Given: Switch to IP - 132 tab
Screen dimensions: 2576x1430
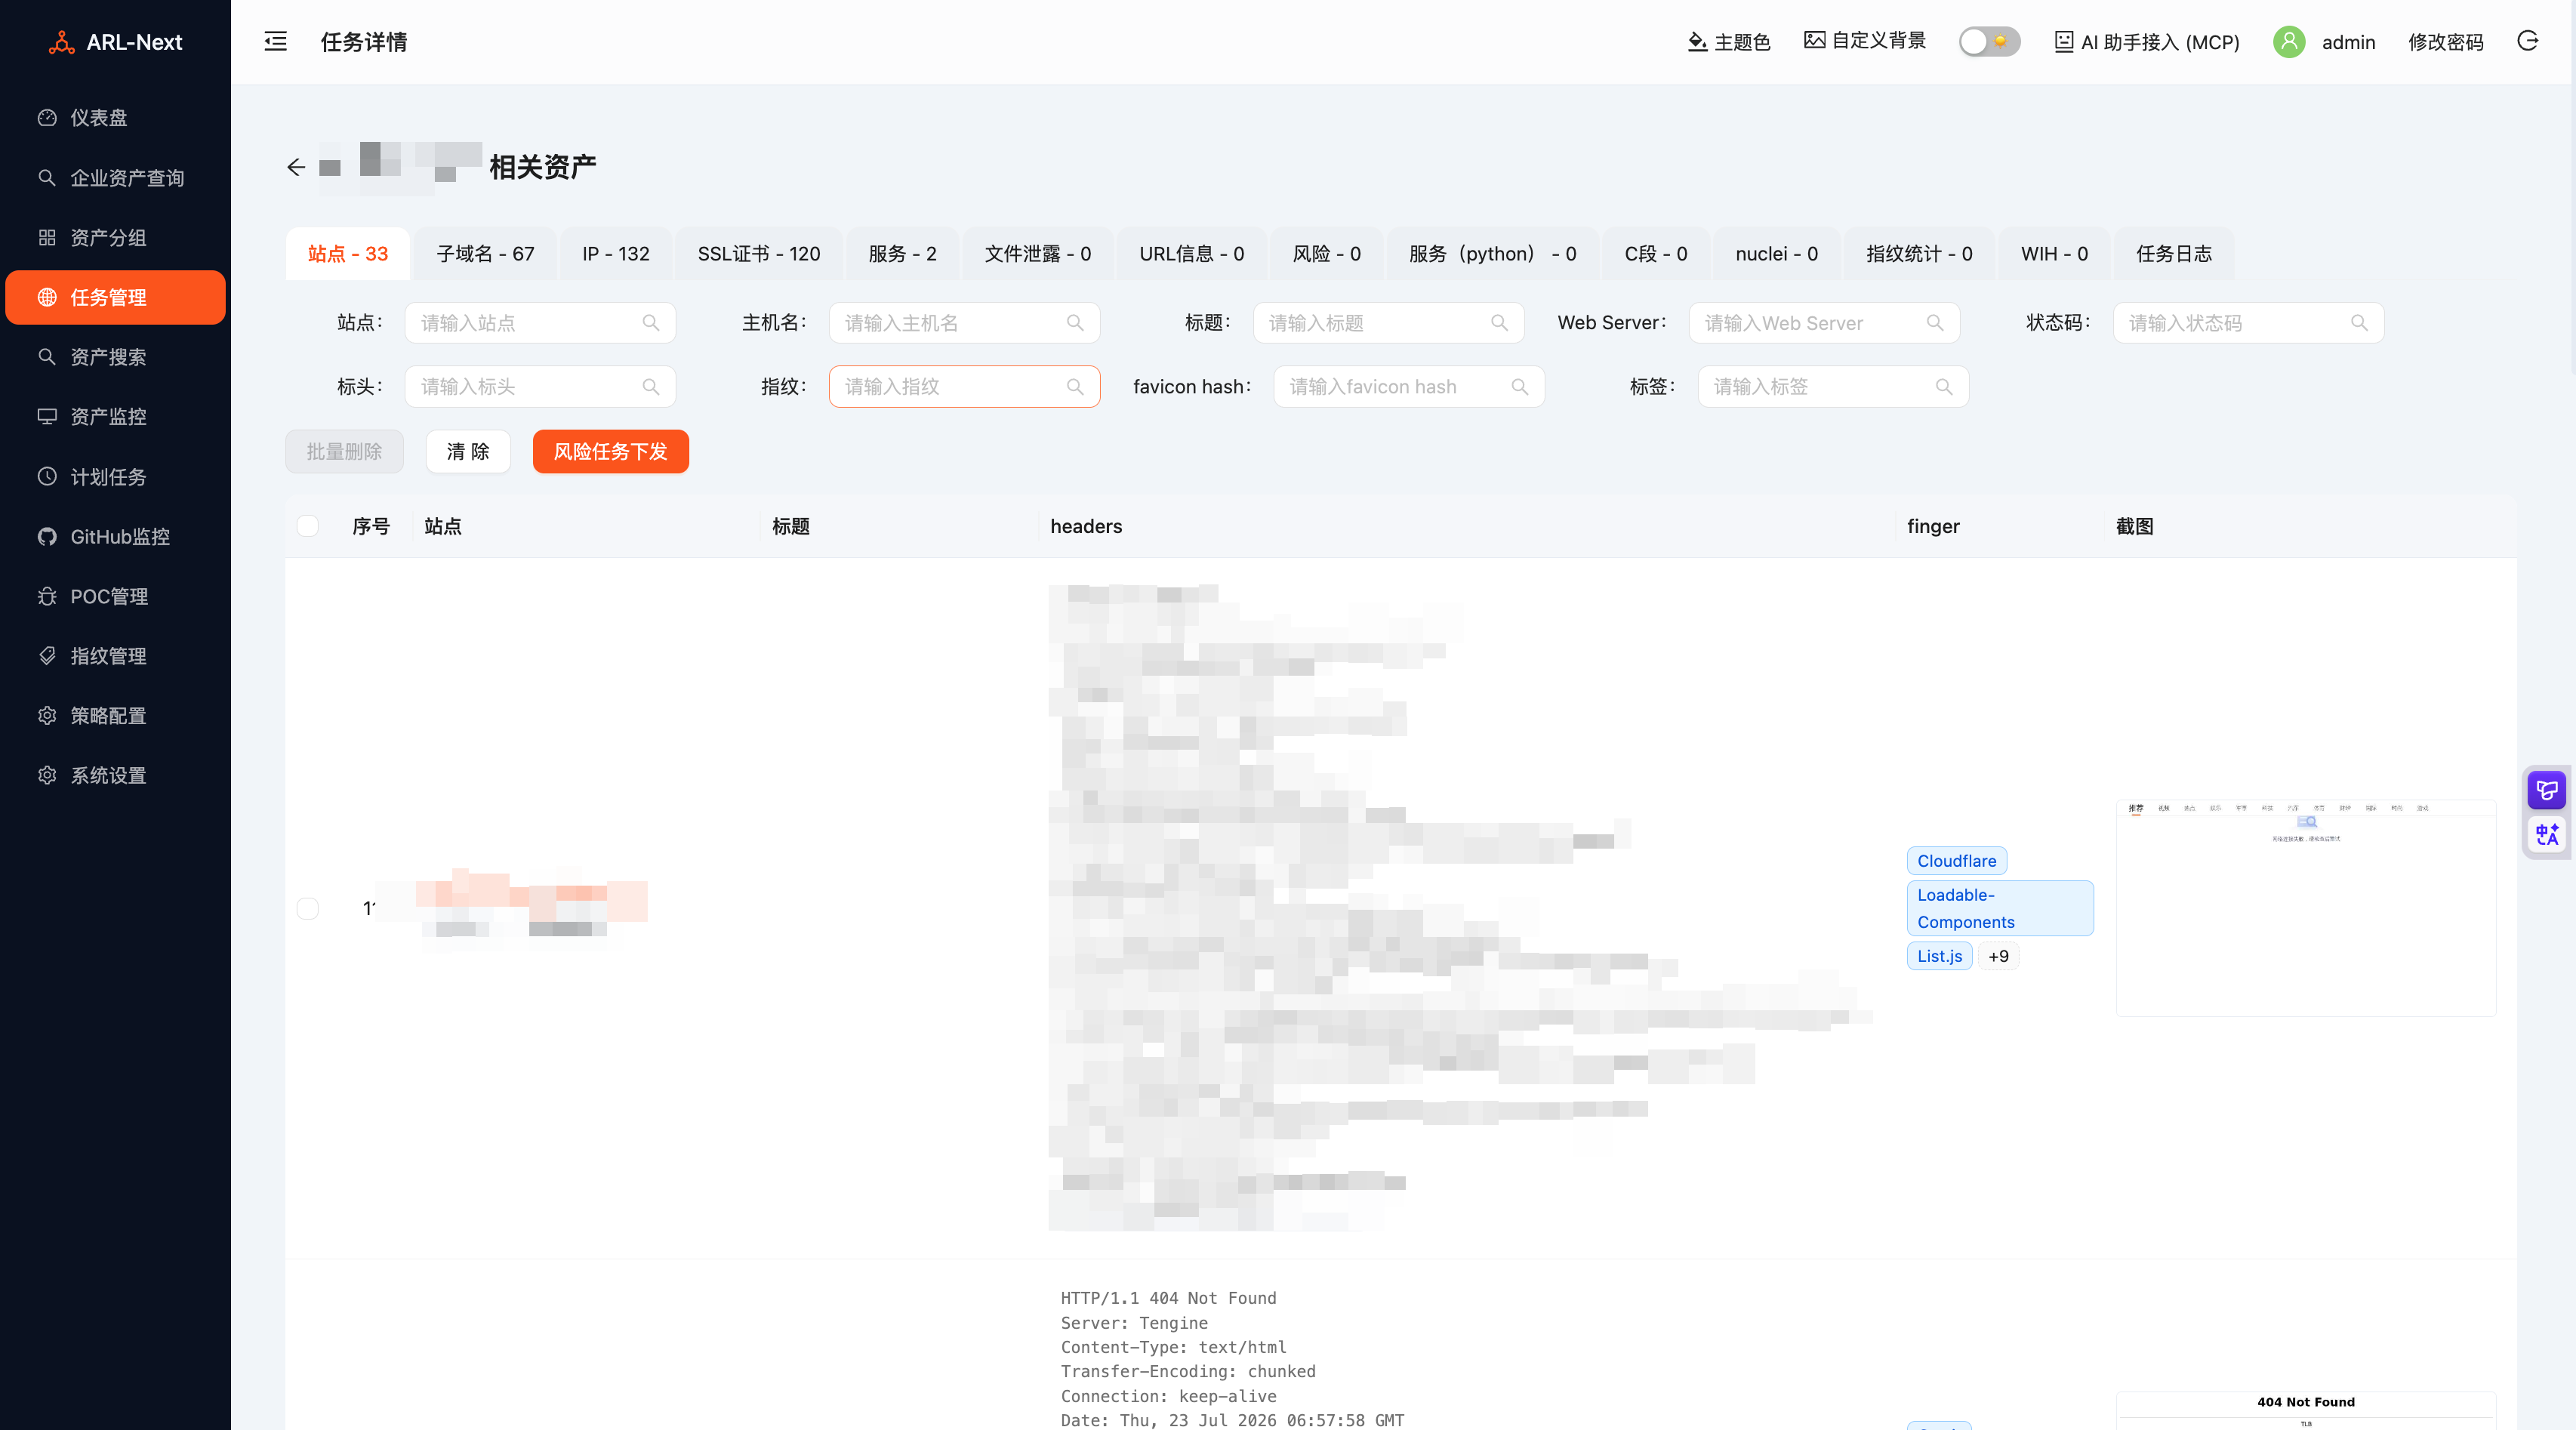Looking at the screenshot, I should [616, 254].
